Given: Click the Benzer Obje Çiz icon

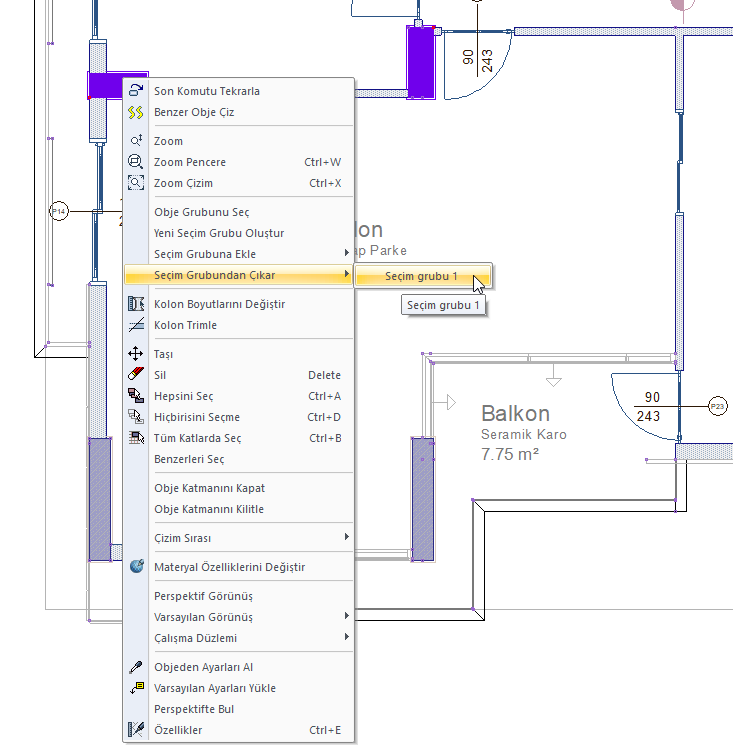Looking at the screenshot, I should (136, 112).
